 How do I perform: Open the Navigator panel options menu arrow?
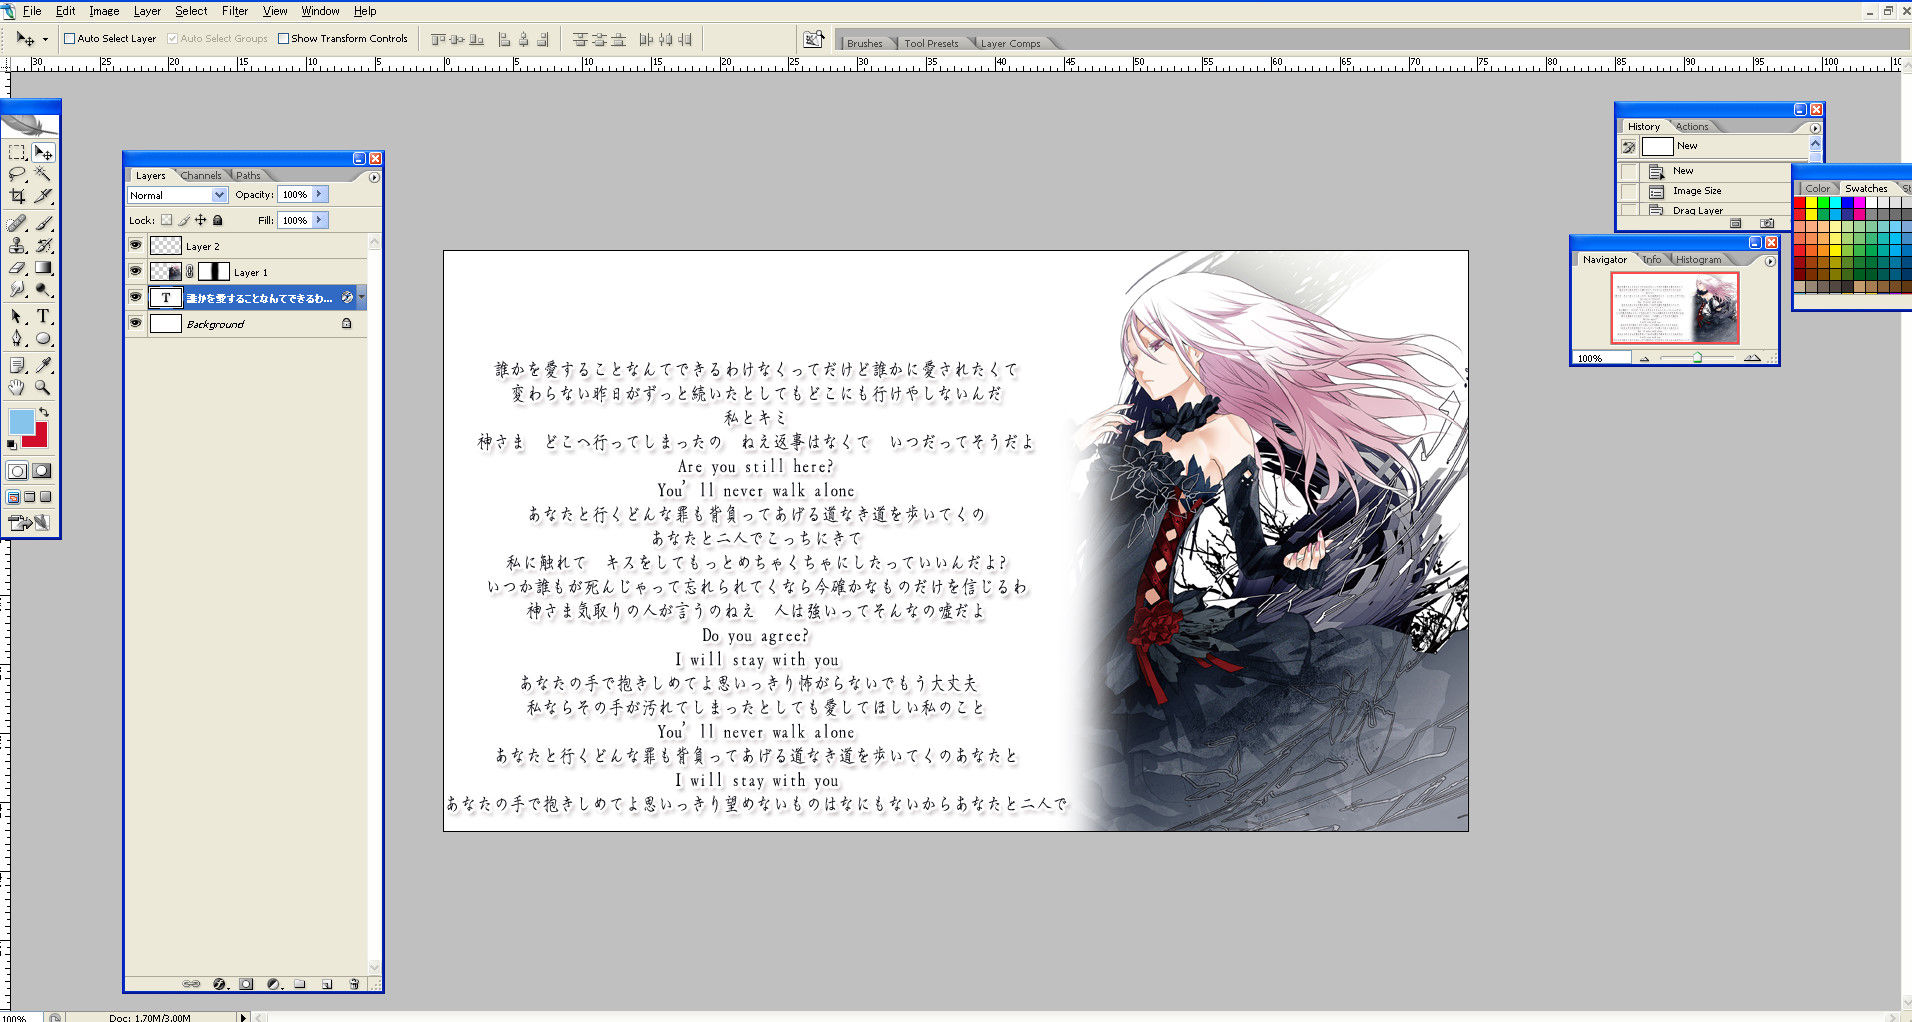1770,261
